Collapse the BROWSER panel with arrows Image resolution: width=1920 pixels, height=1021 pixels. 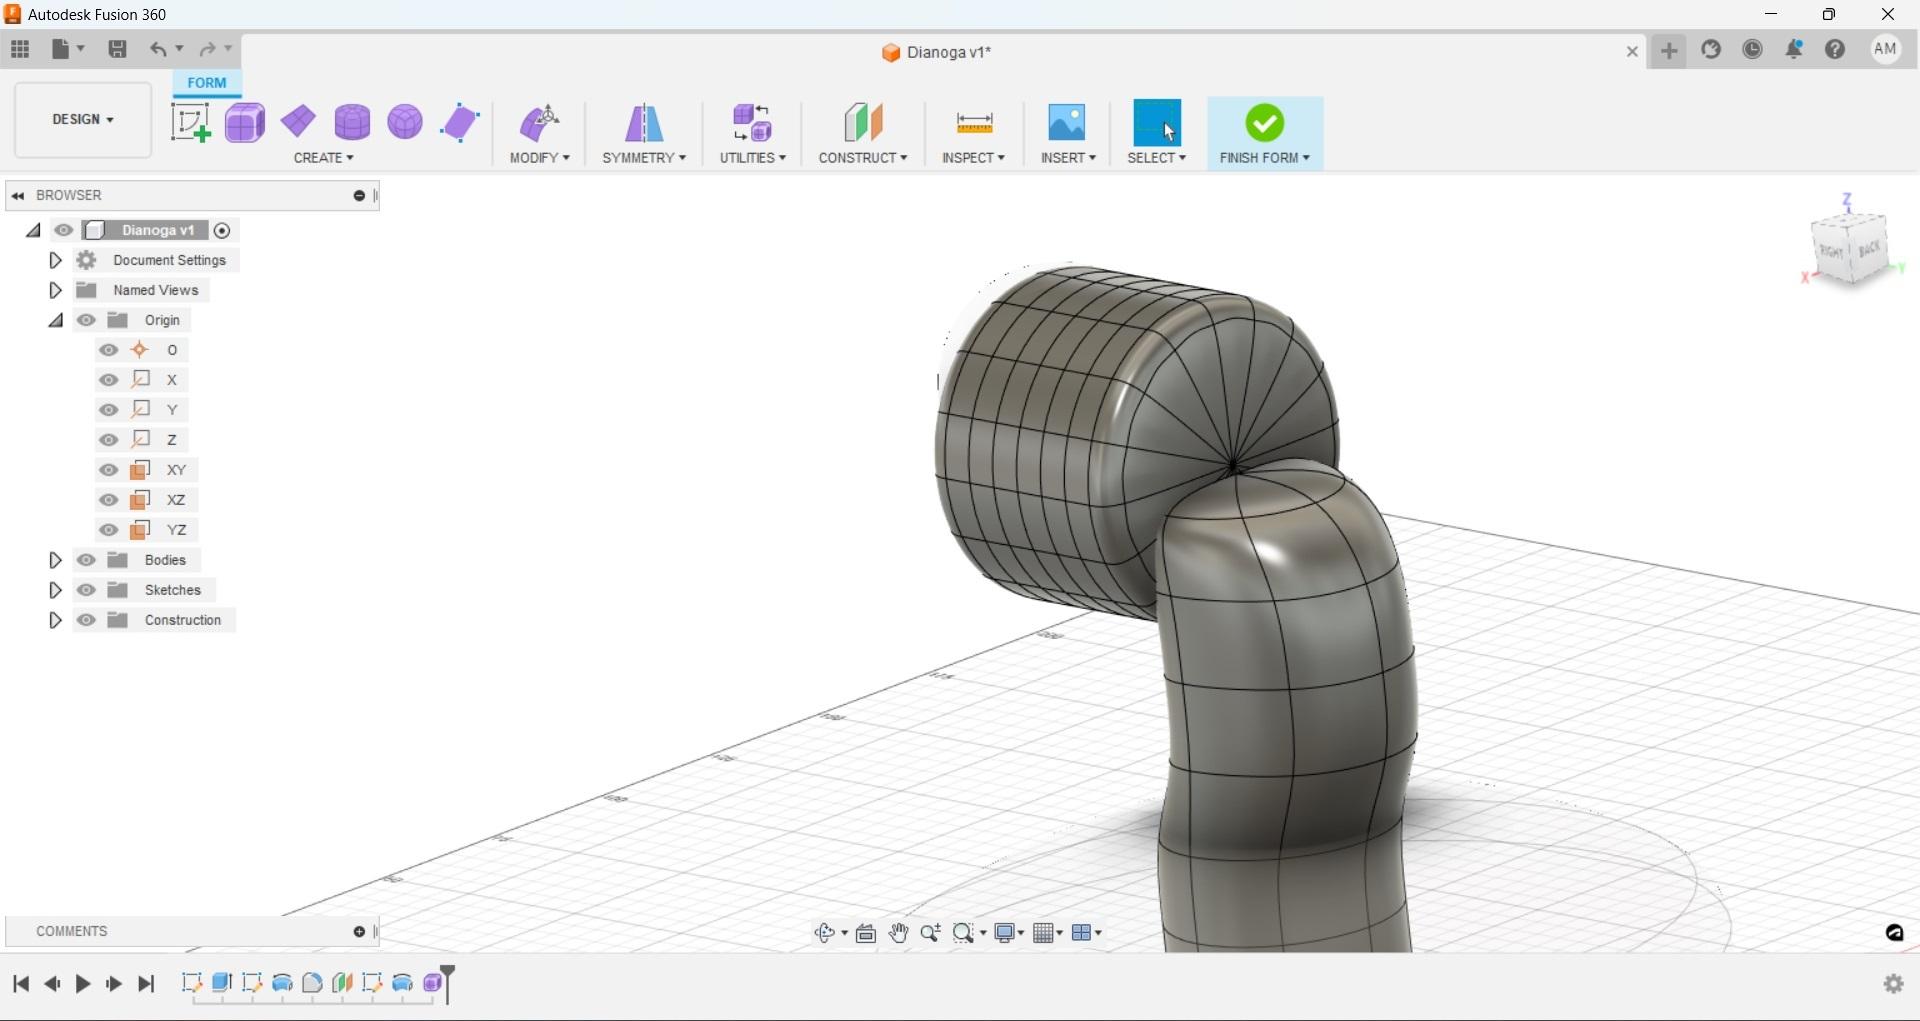coord(18,196)
